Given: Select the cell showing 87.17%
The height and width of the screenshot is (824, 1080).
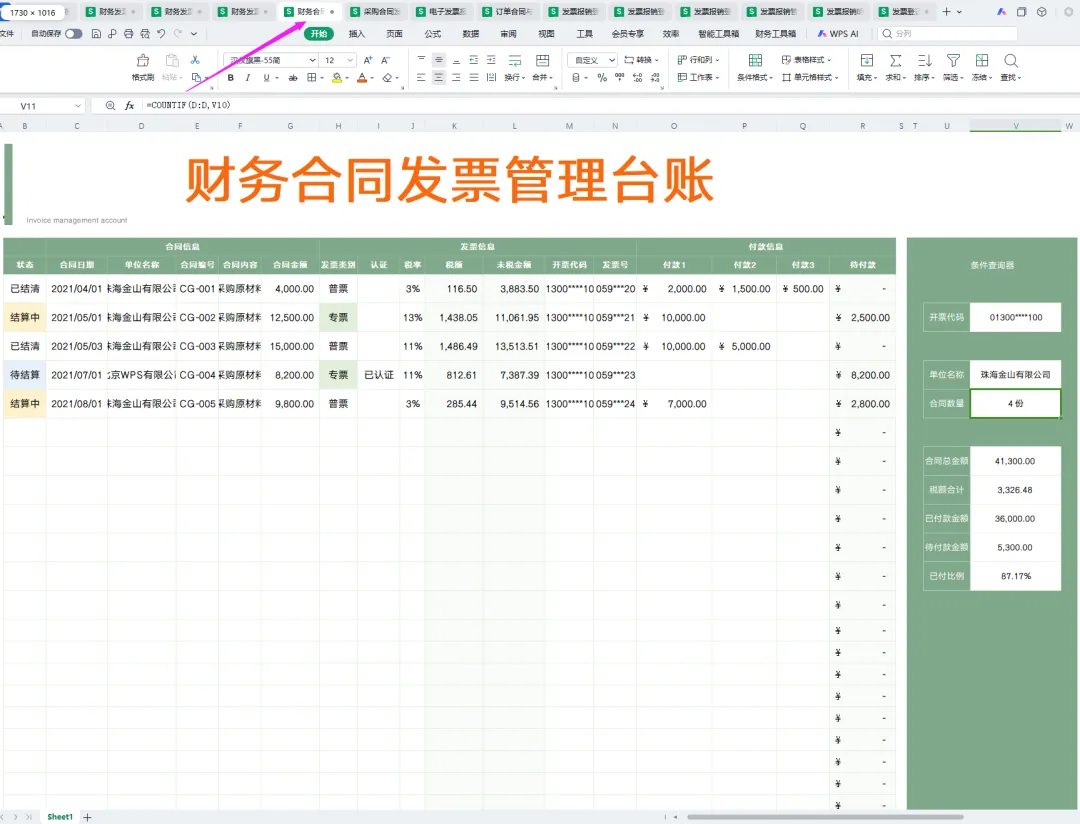Looking at the screenshot, I should pyautogui.click(x=1015, y=576).
